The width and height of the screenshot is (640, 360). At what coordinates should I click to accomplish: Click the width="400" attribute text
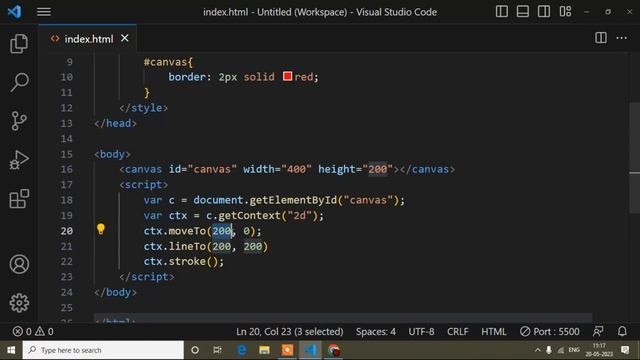pos(278,169)
